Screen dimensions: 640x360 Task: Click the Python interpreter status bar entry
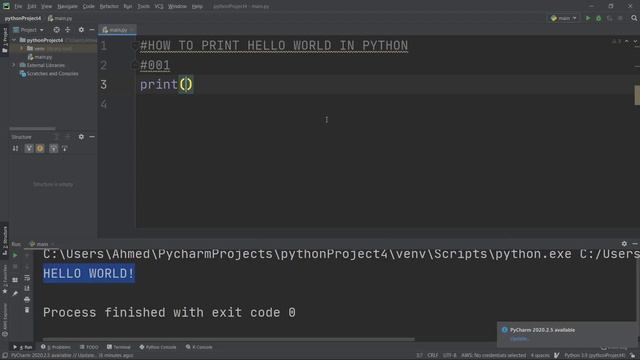click(x=595, y=356)
